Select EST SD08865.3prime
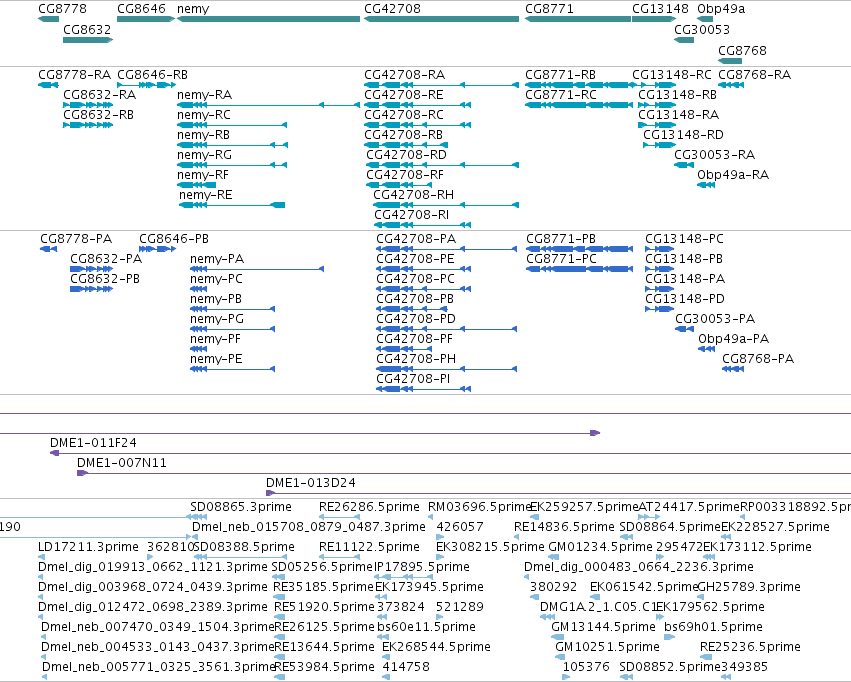851x682 pixels. tap(241, 507)
